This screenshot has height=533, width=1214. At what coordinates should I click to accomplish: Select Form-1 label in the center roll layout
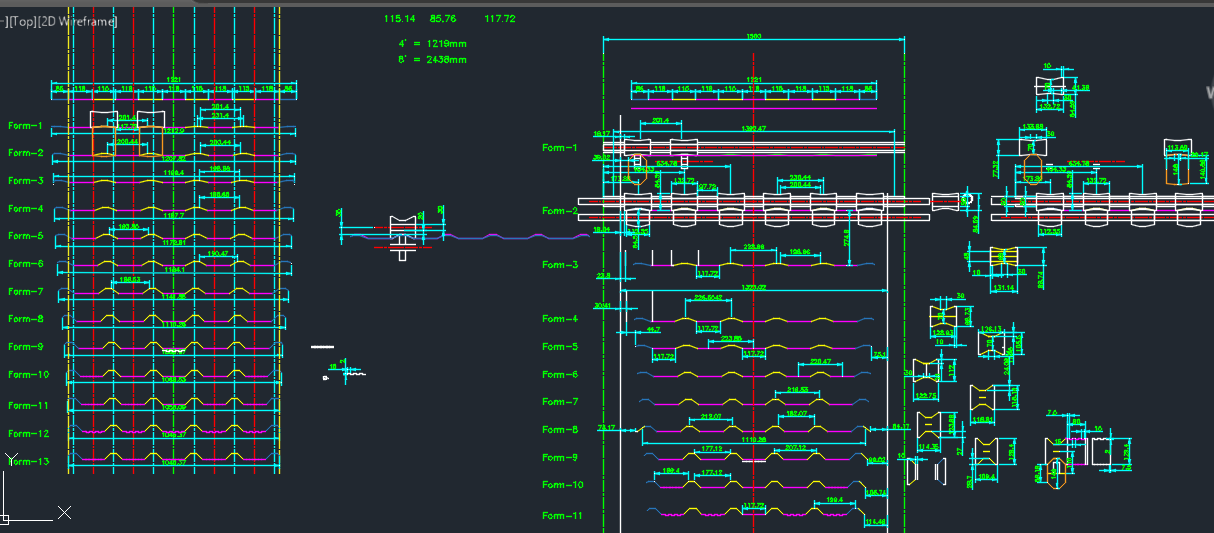coord(560,148)
